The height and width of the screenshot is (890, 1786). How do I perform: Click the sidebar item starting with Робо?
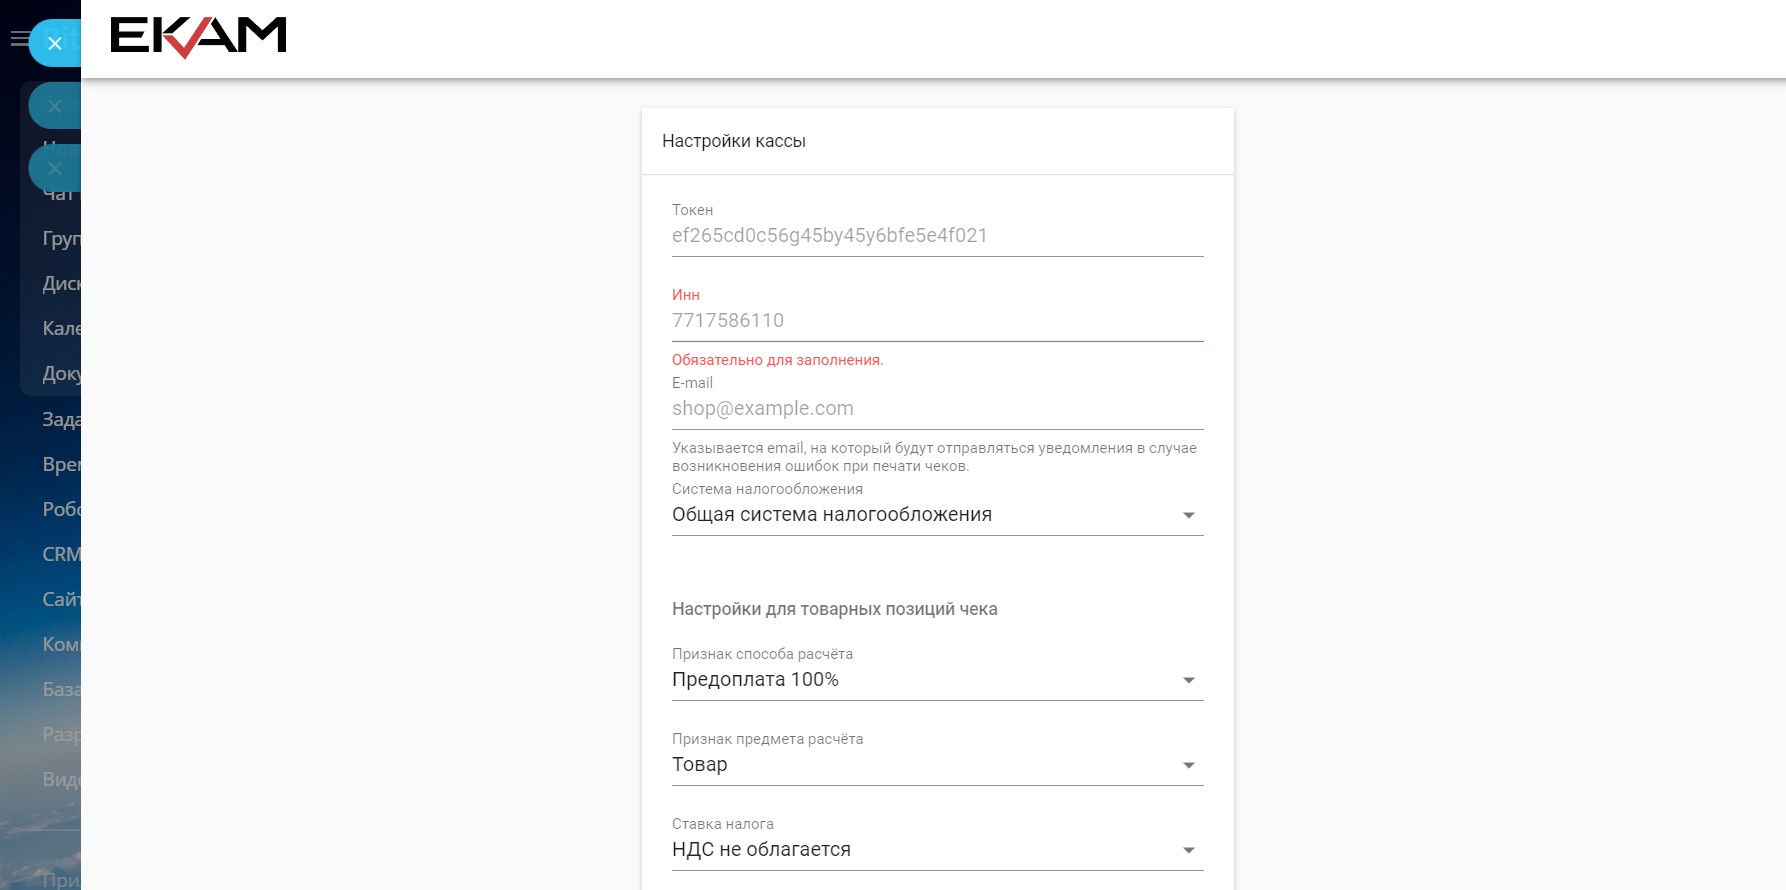pos(60,509)
